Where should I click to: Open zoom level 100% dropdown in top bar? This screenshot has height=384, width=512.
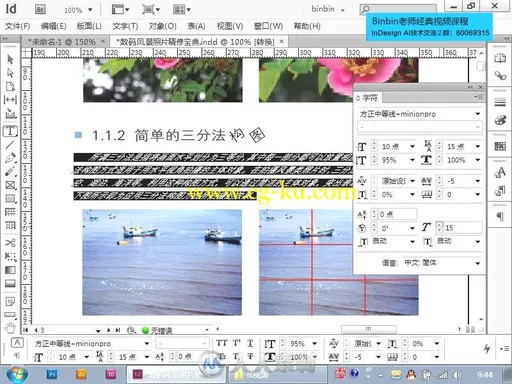point(90,10)
